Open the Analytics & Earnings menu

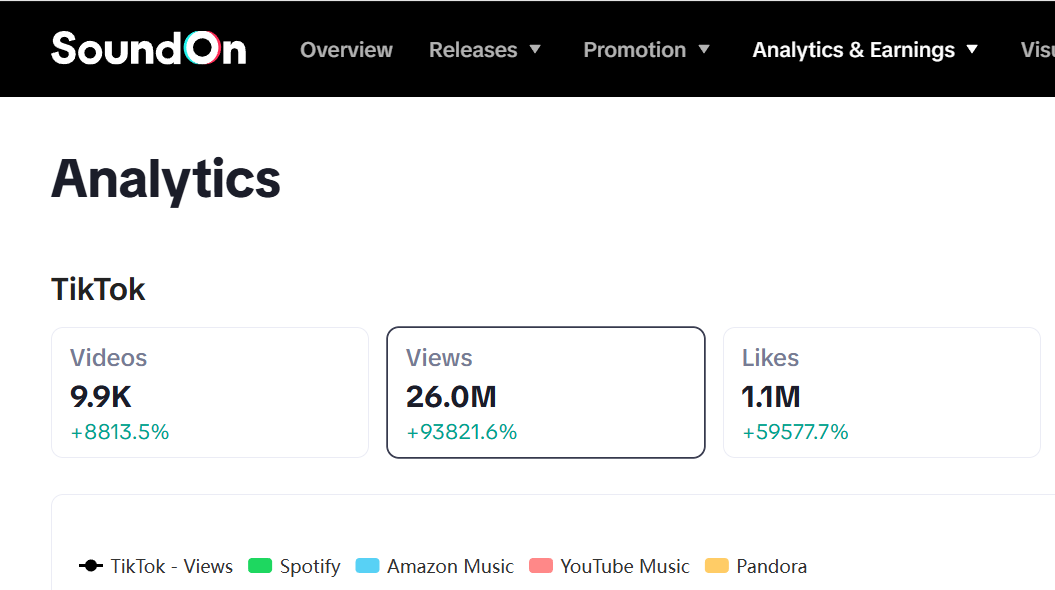[853, 50]
